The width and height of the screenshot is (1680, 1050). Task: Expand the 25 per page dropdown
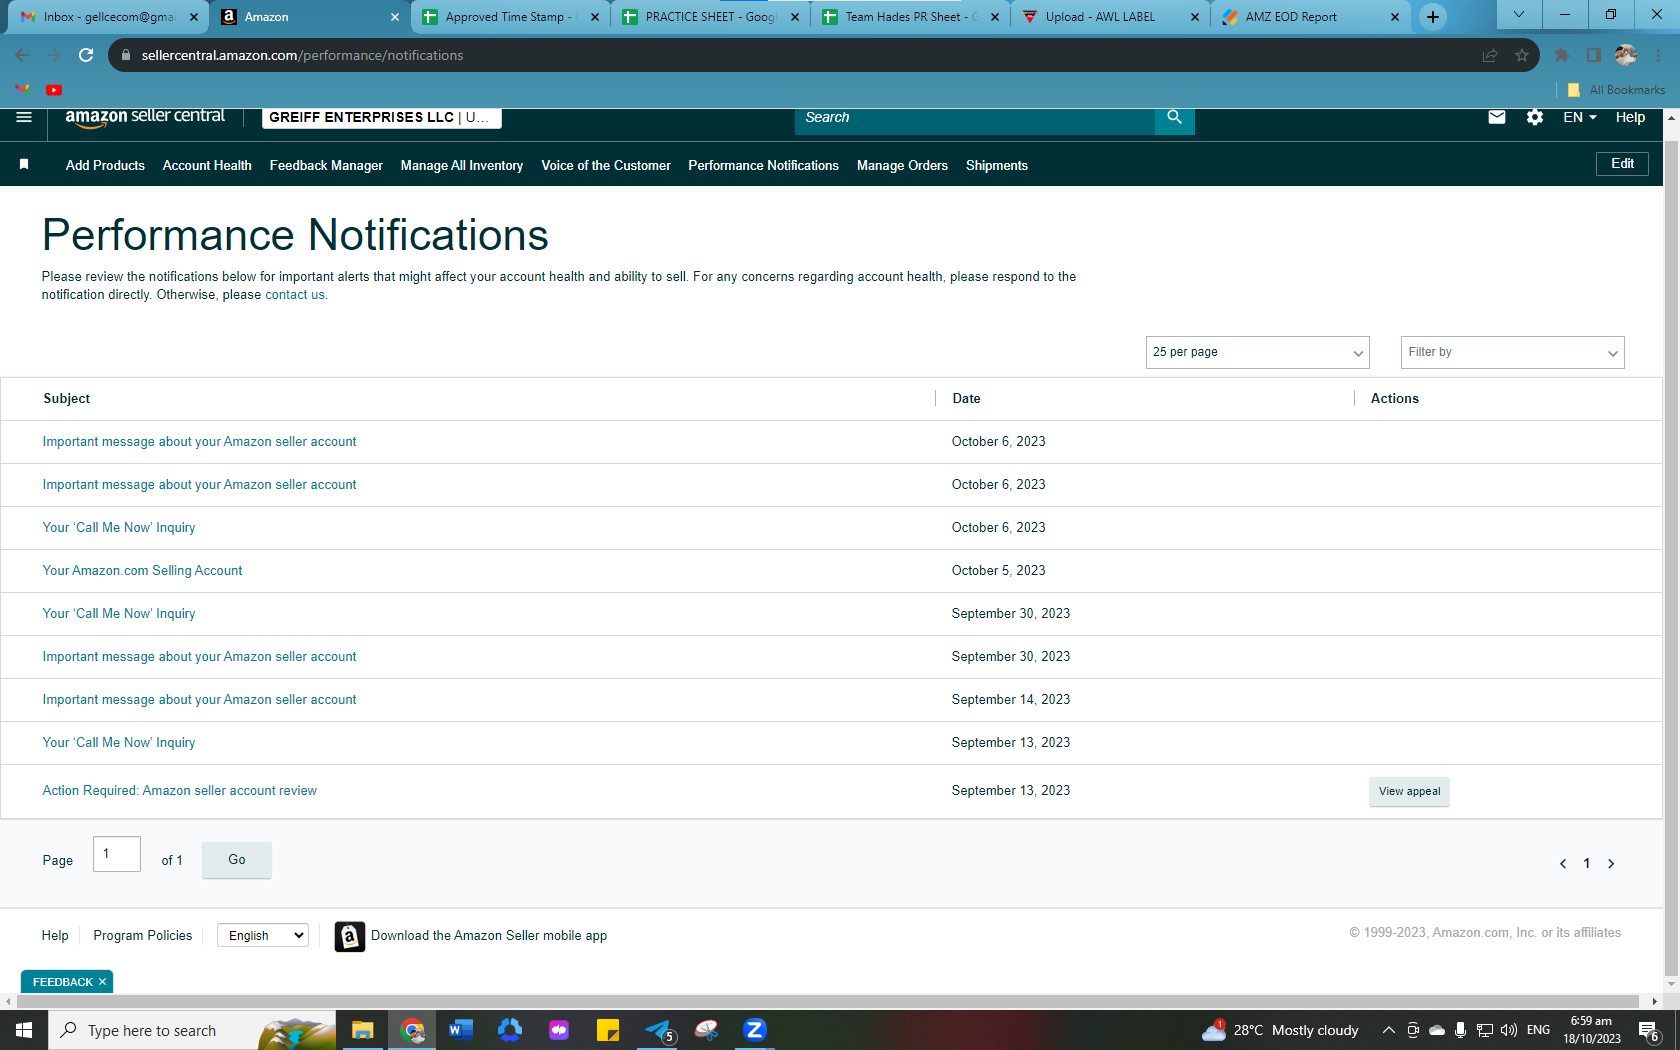[1257, 352]
